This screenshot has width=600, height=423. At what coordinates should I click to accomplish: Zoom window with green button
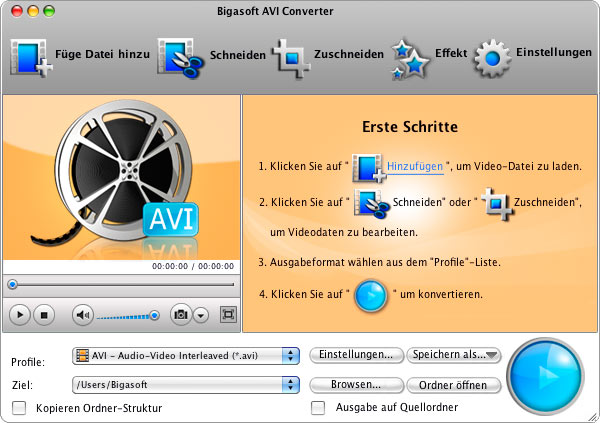point(49,11)
